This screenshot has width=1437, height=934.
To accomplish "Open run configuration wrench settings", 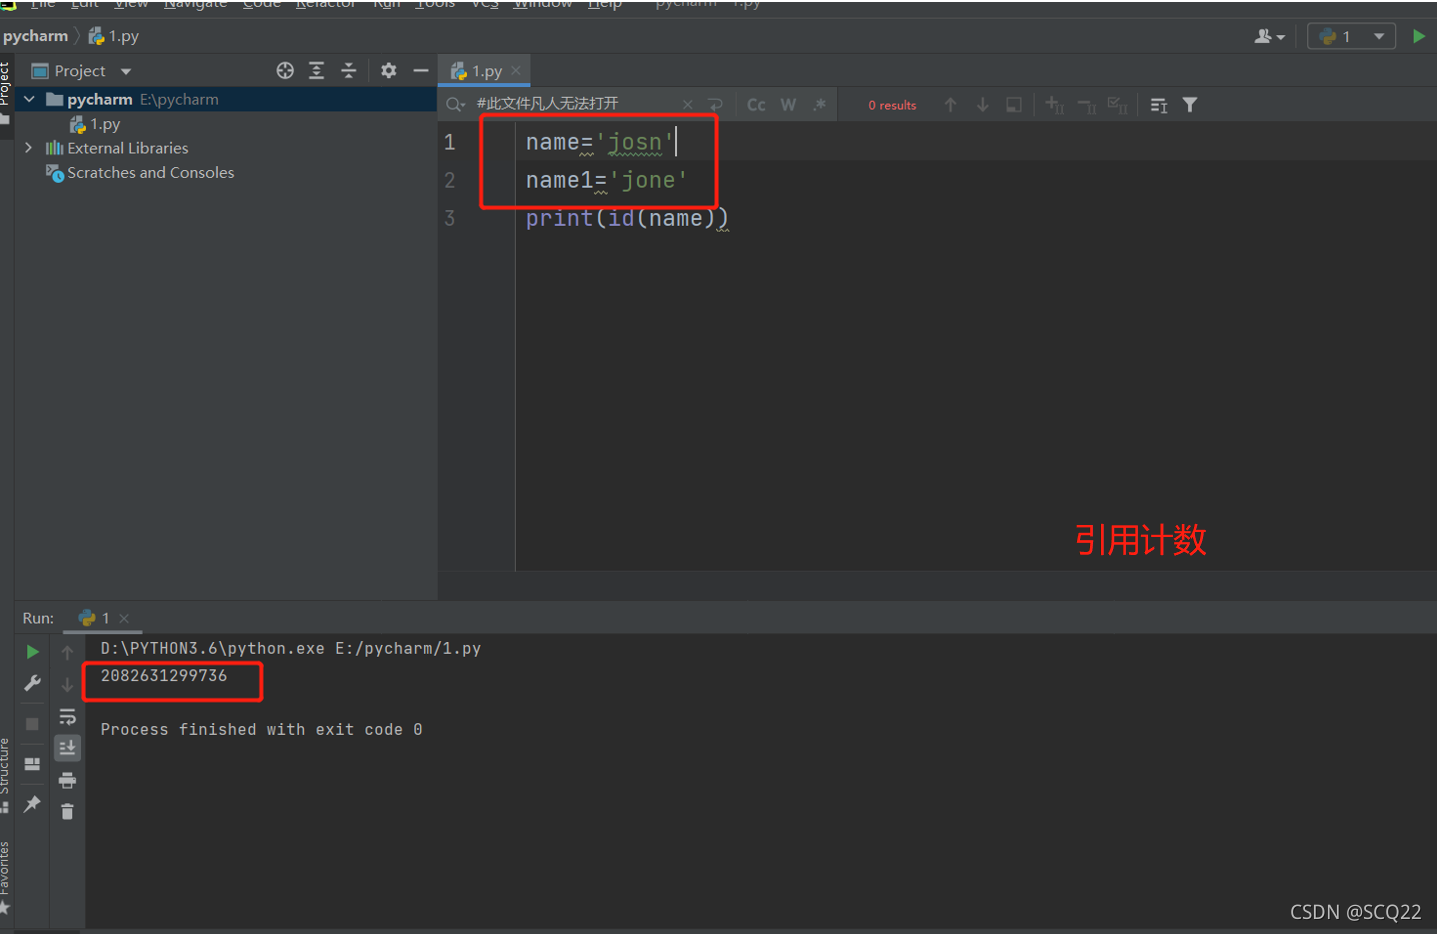I will click(x=32, y=684).
